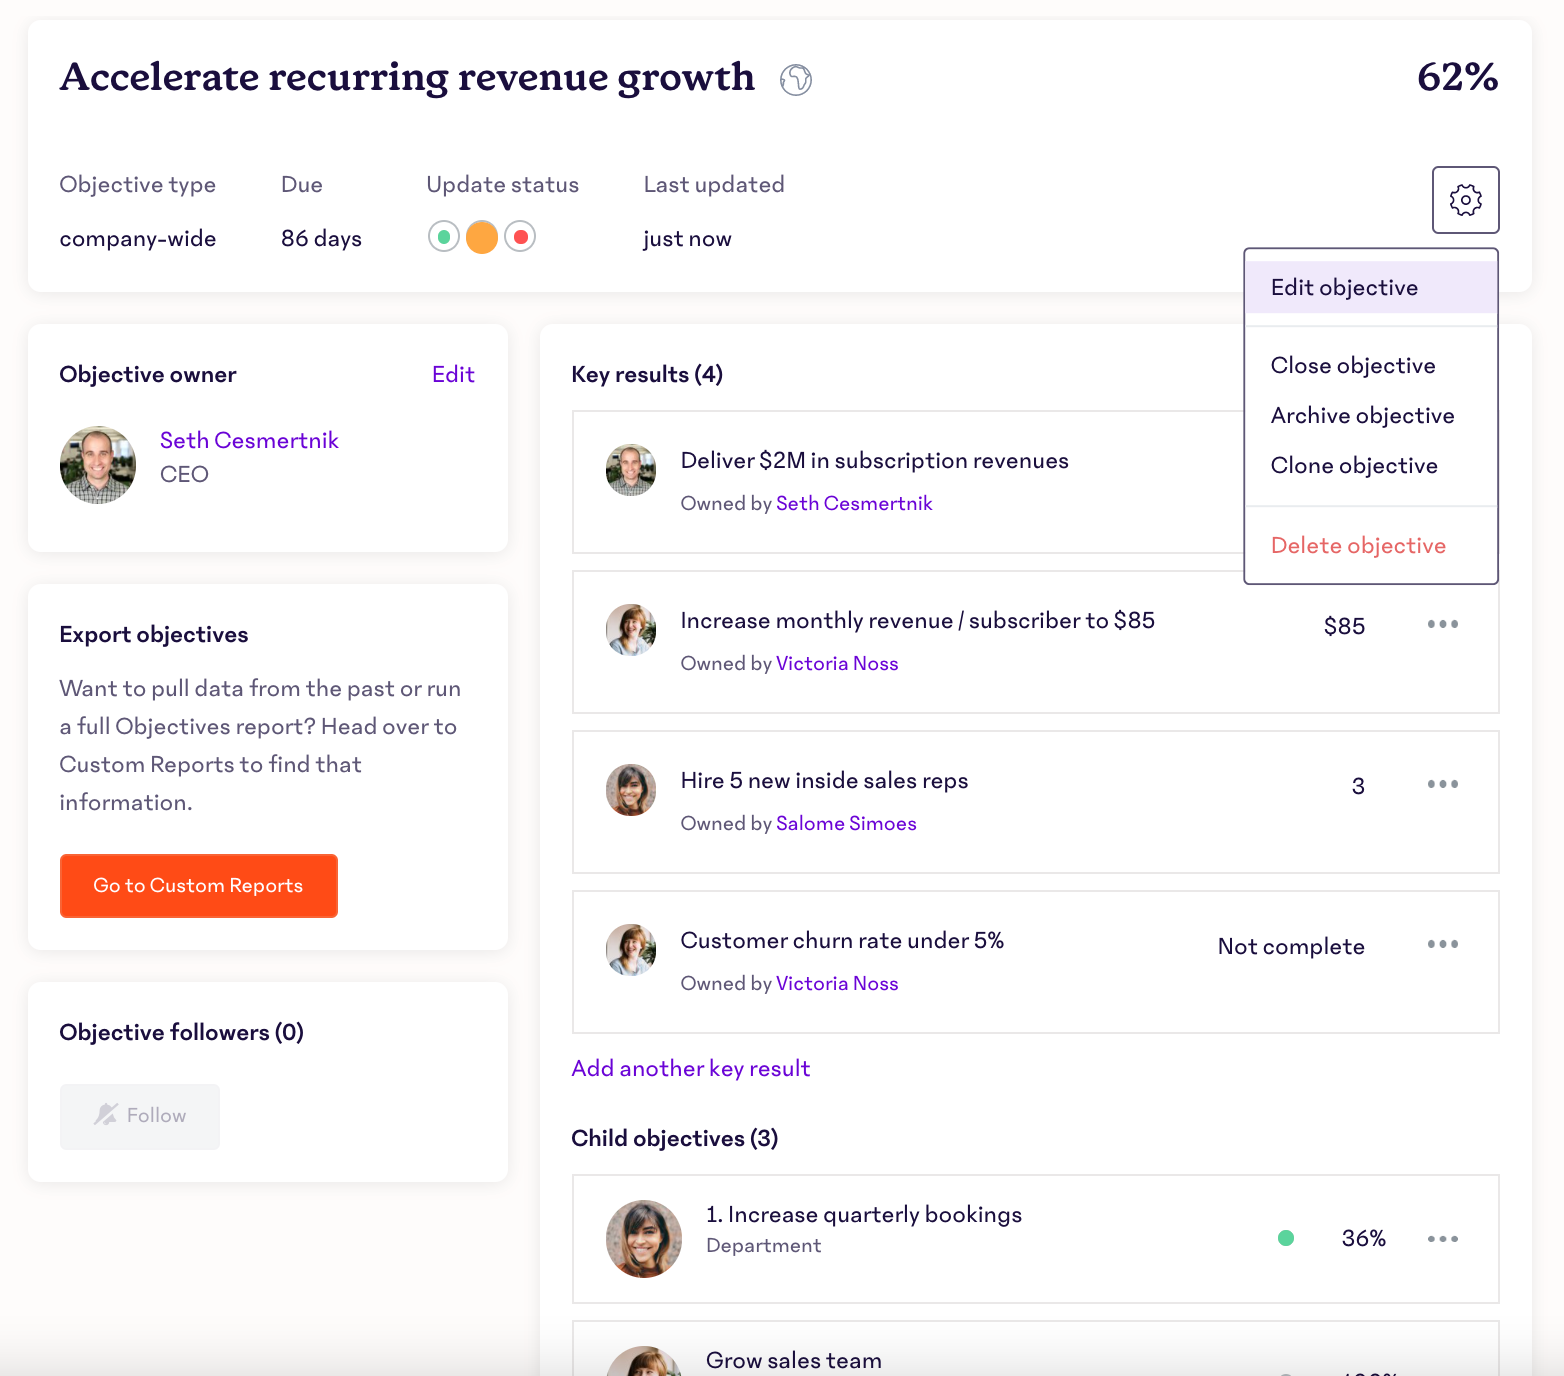Click avatar on churn rate key result
Image resolution: width=1564 pixels, height=1376 pixels.
(631, 950)
